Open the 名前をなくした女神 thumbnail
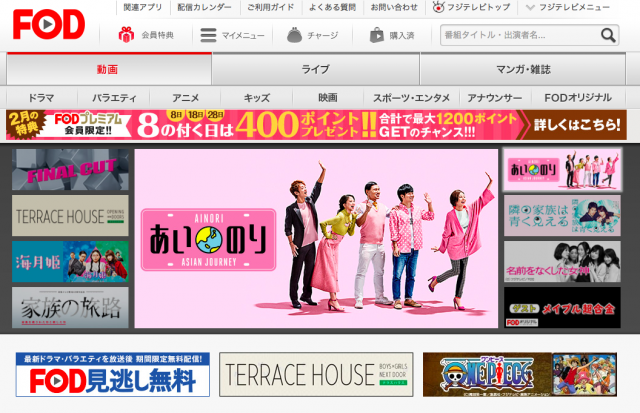 [x=562, y=262]
